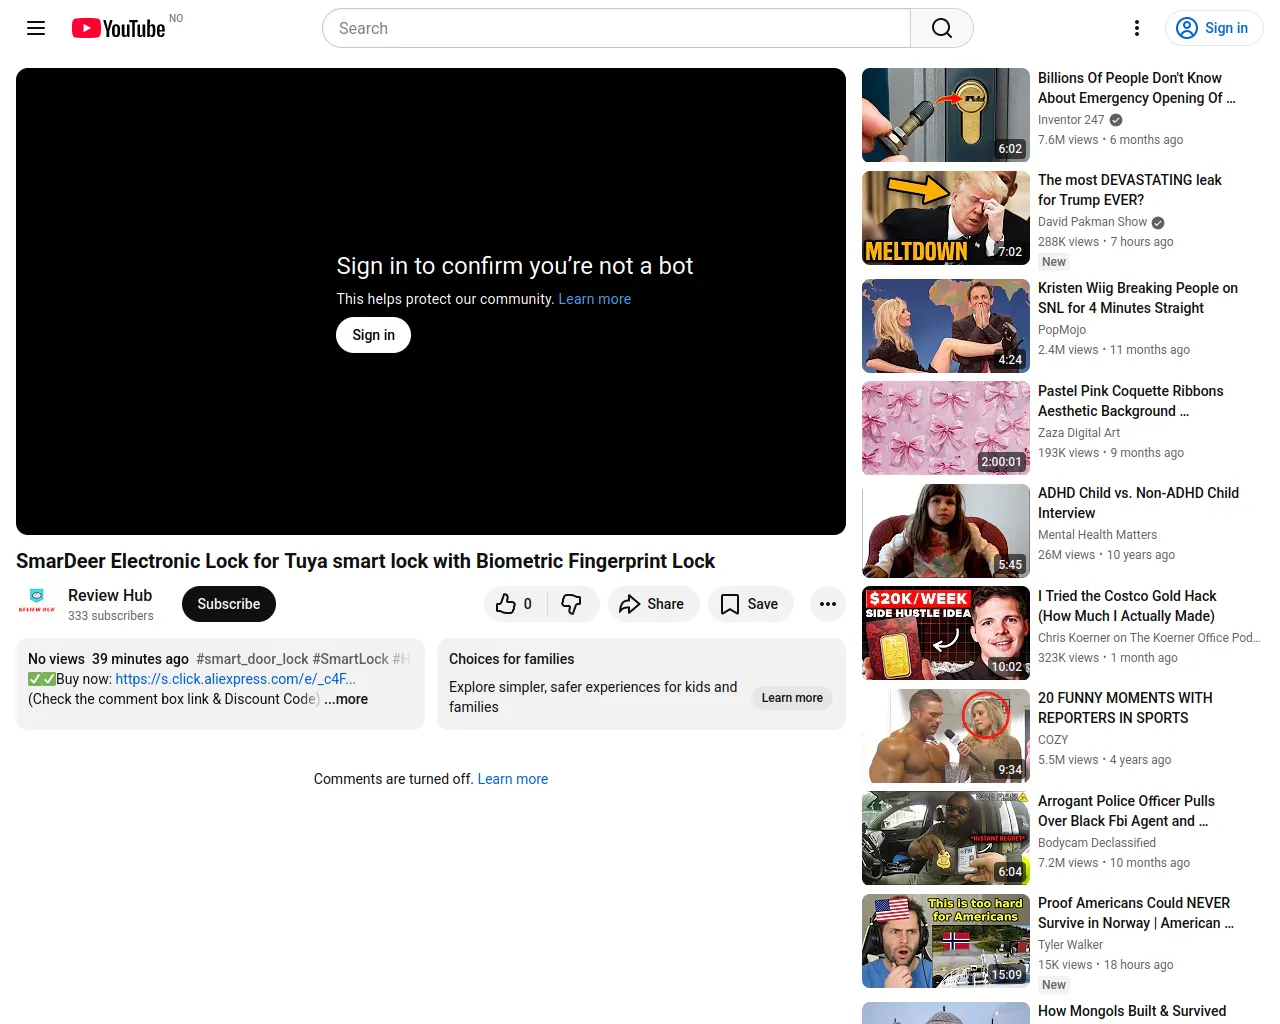Click inside the Search input field
This screenshot has width=1280, height=1024.
[x=615, y=28]
